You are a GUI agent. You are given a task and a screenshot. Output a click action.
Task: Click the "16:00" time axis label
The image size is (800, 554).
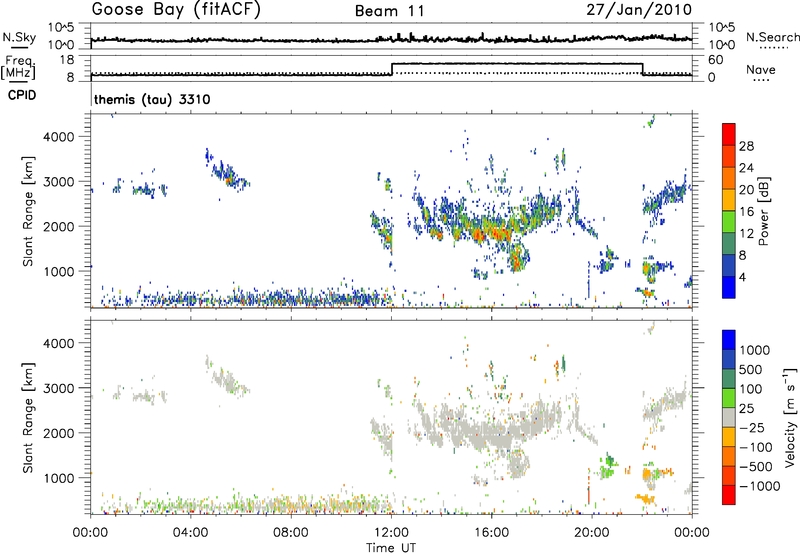[491, 533]
